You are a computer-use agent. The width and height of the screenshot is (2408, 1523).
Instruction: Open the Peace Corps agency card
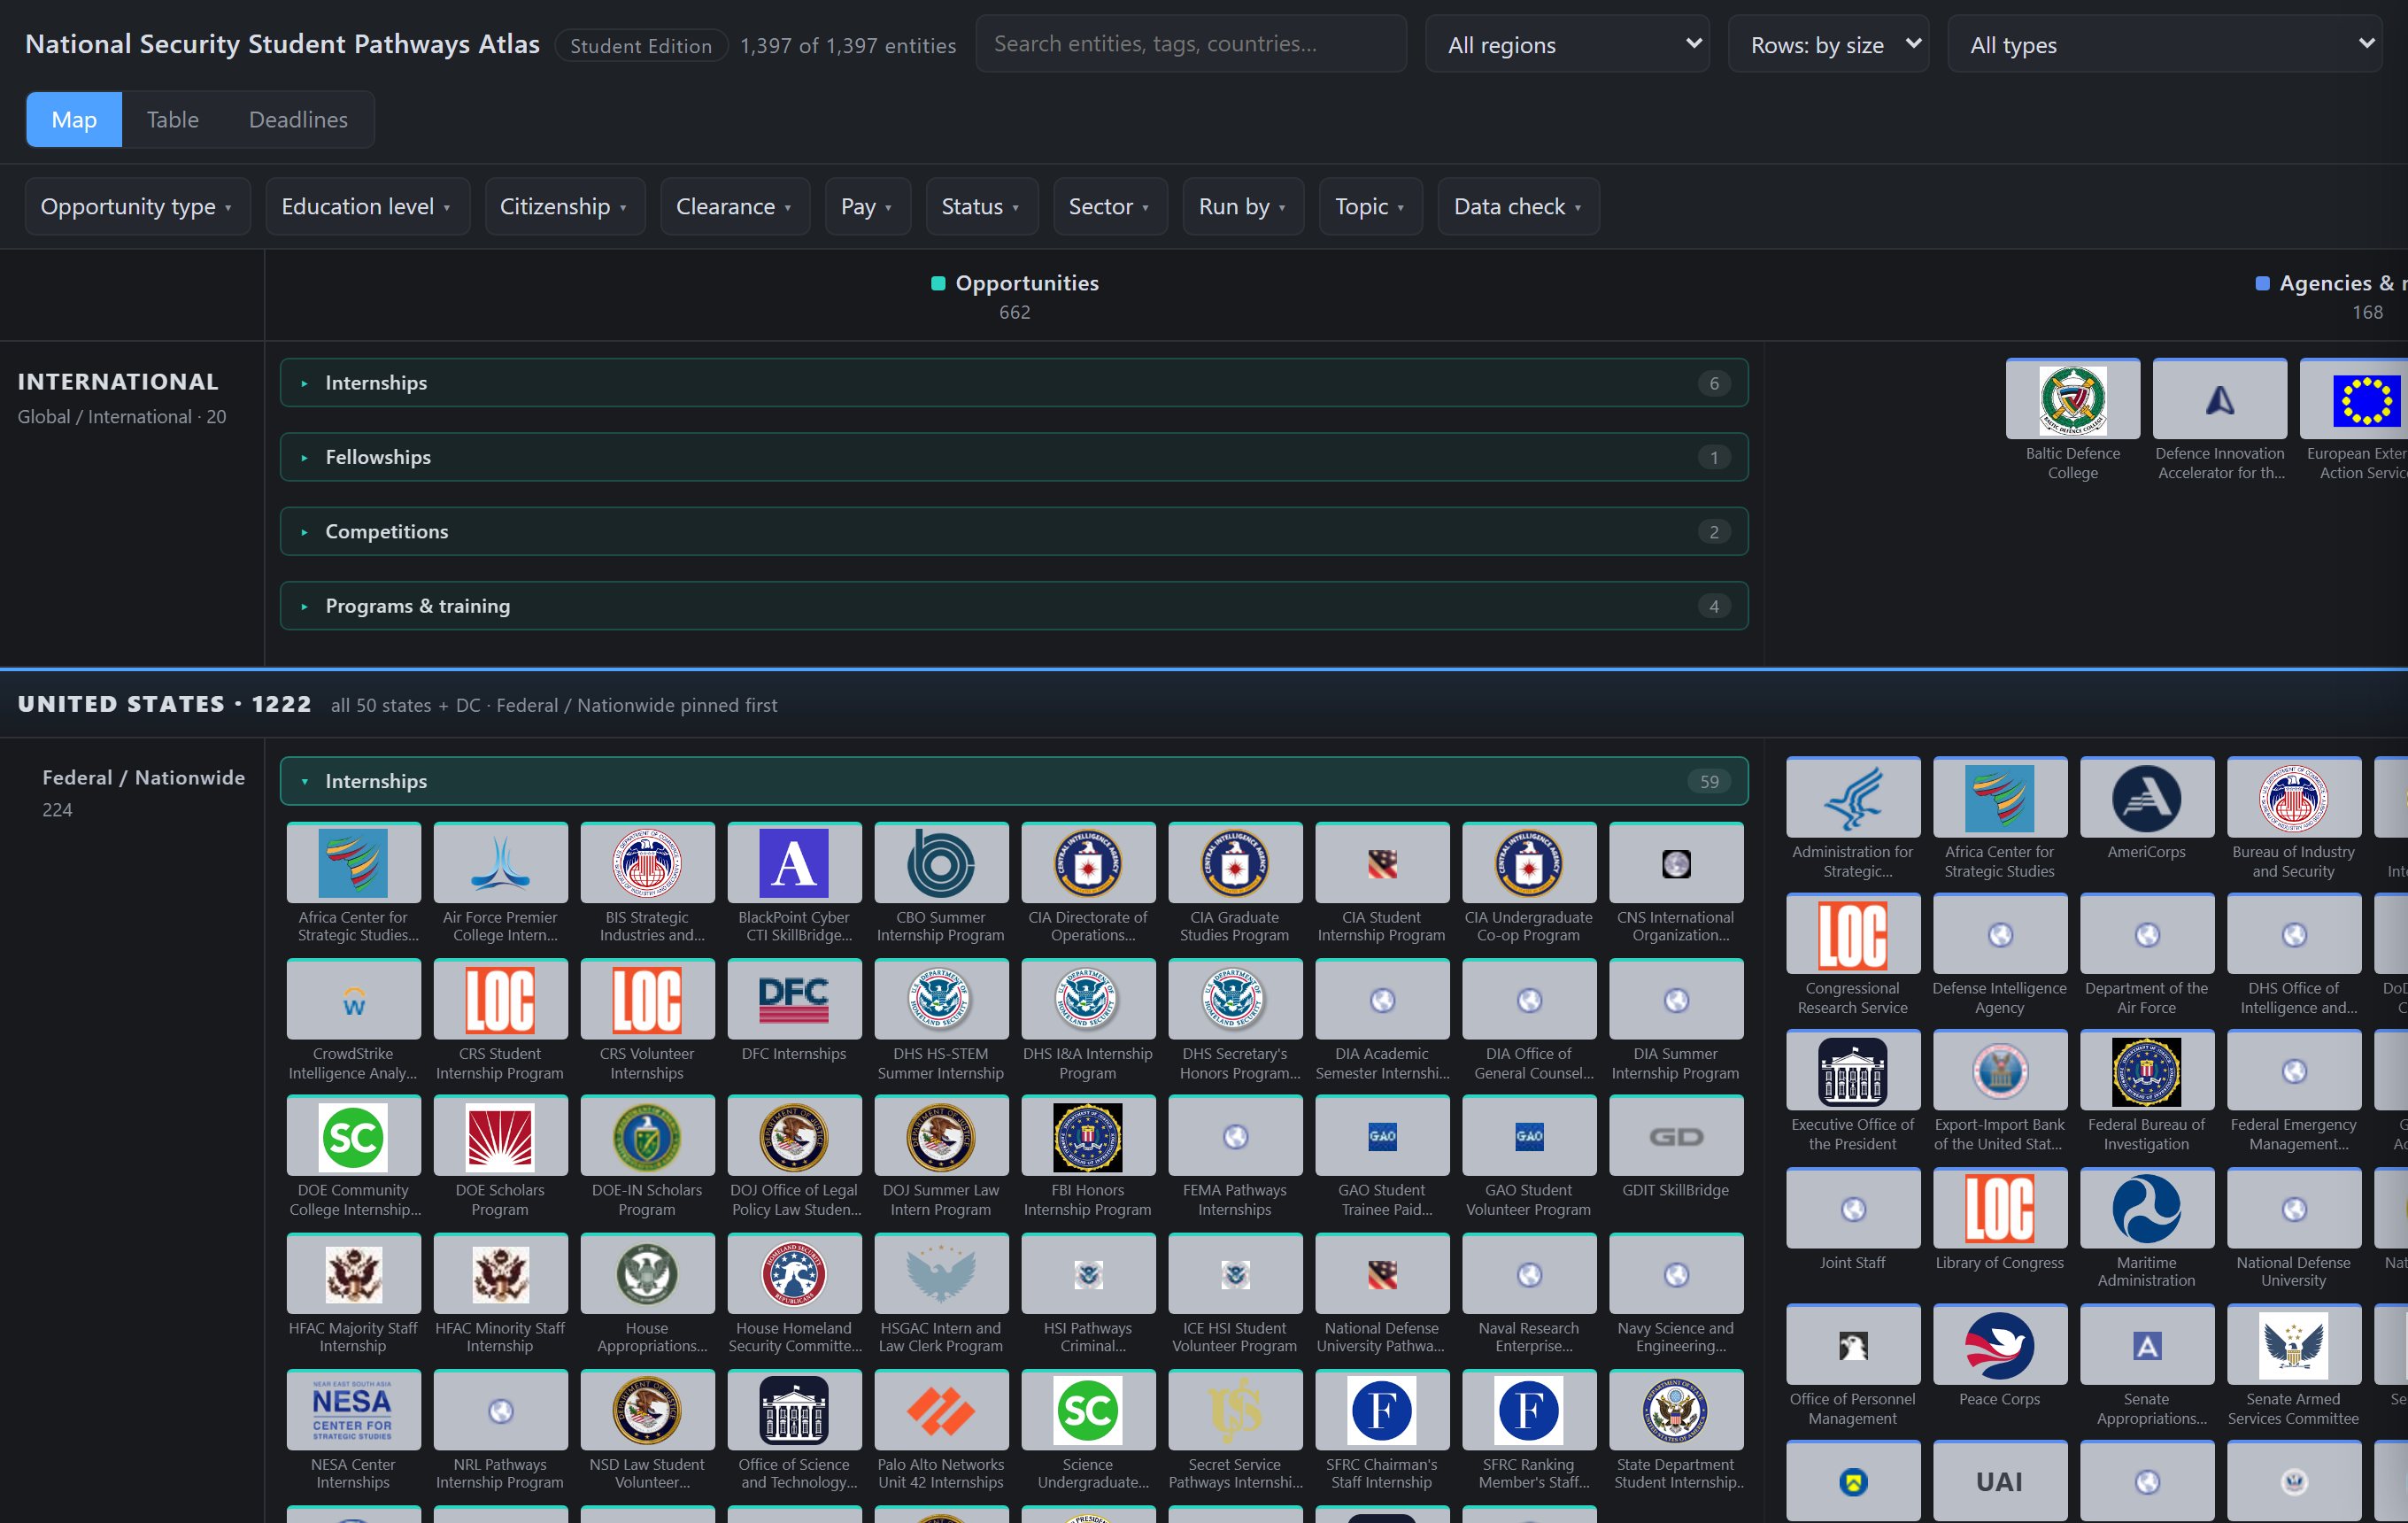[x=2000, y=1357]
